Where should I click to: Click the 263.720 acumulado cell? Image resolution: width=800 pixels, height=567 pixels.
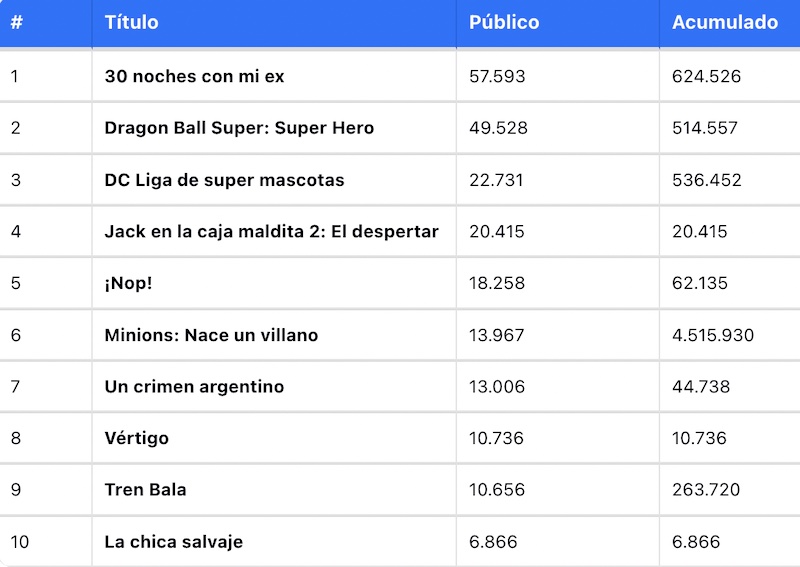point(706,490)
